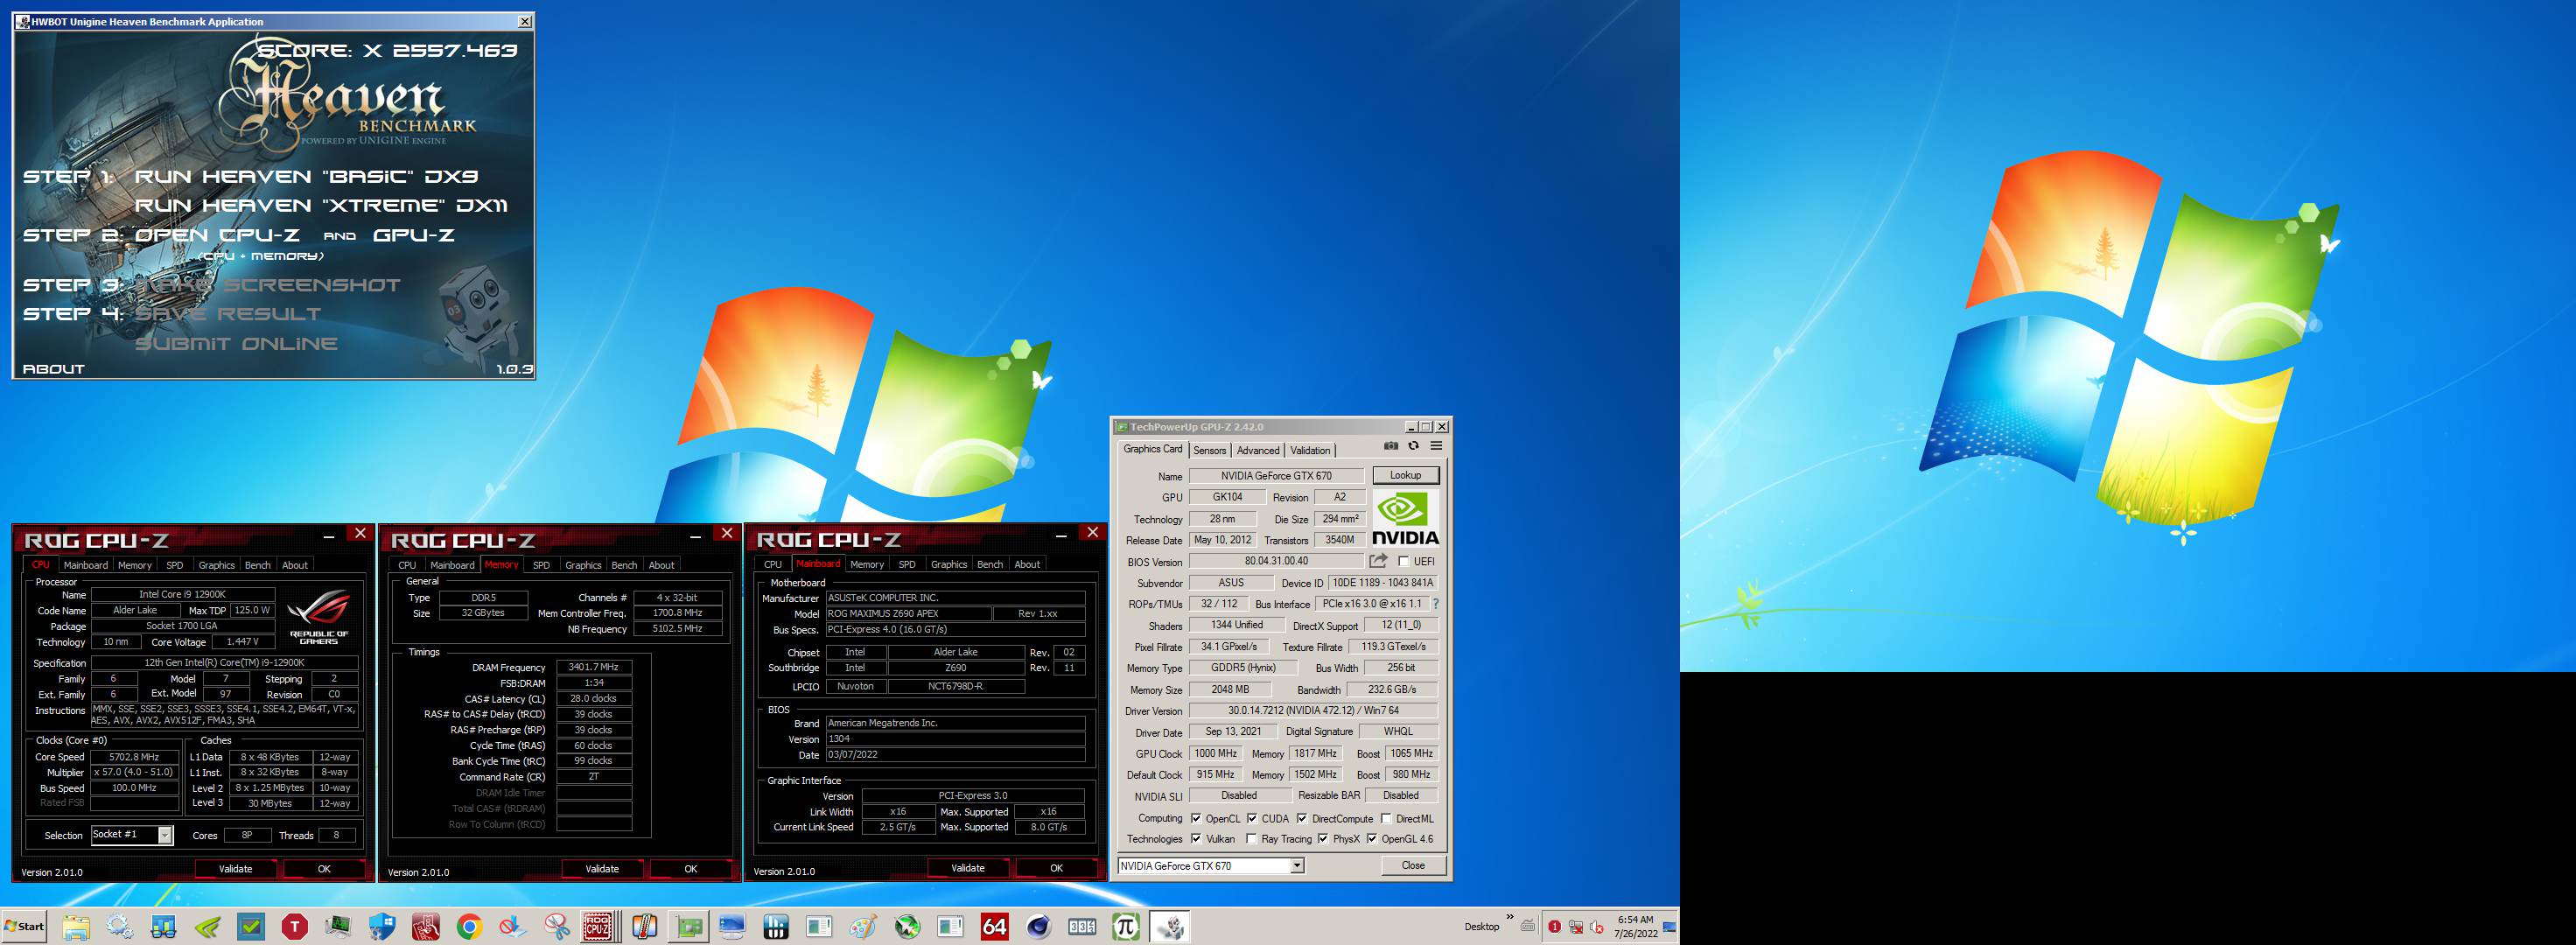Image resolution: width=2576 pixels, height=945 pixels.
Task: Click Run Heaven Basic DX9
Action: point(306,176)
